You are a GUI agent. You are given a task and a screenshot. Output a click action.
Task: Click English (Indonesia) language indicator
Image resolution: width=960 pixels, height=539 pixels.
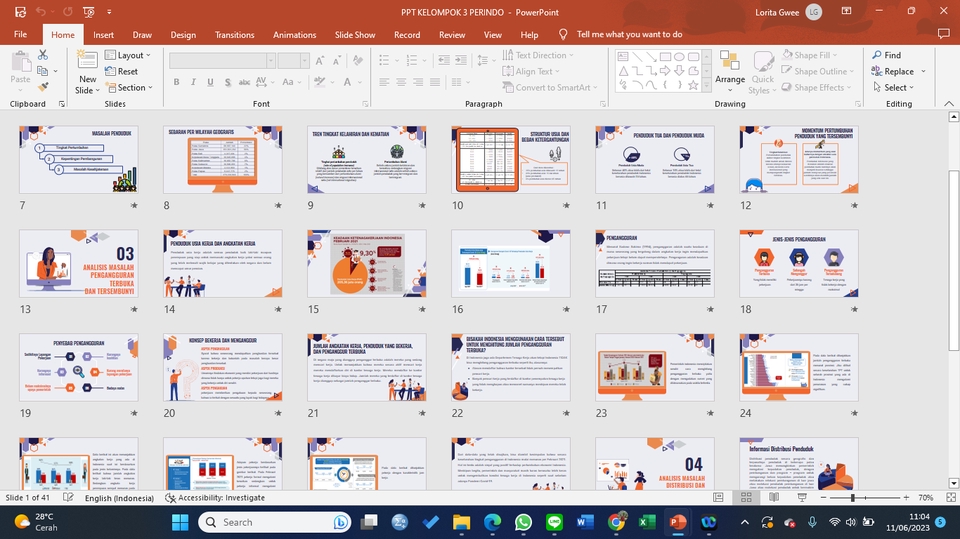point(119,497)
